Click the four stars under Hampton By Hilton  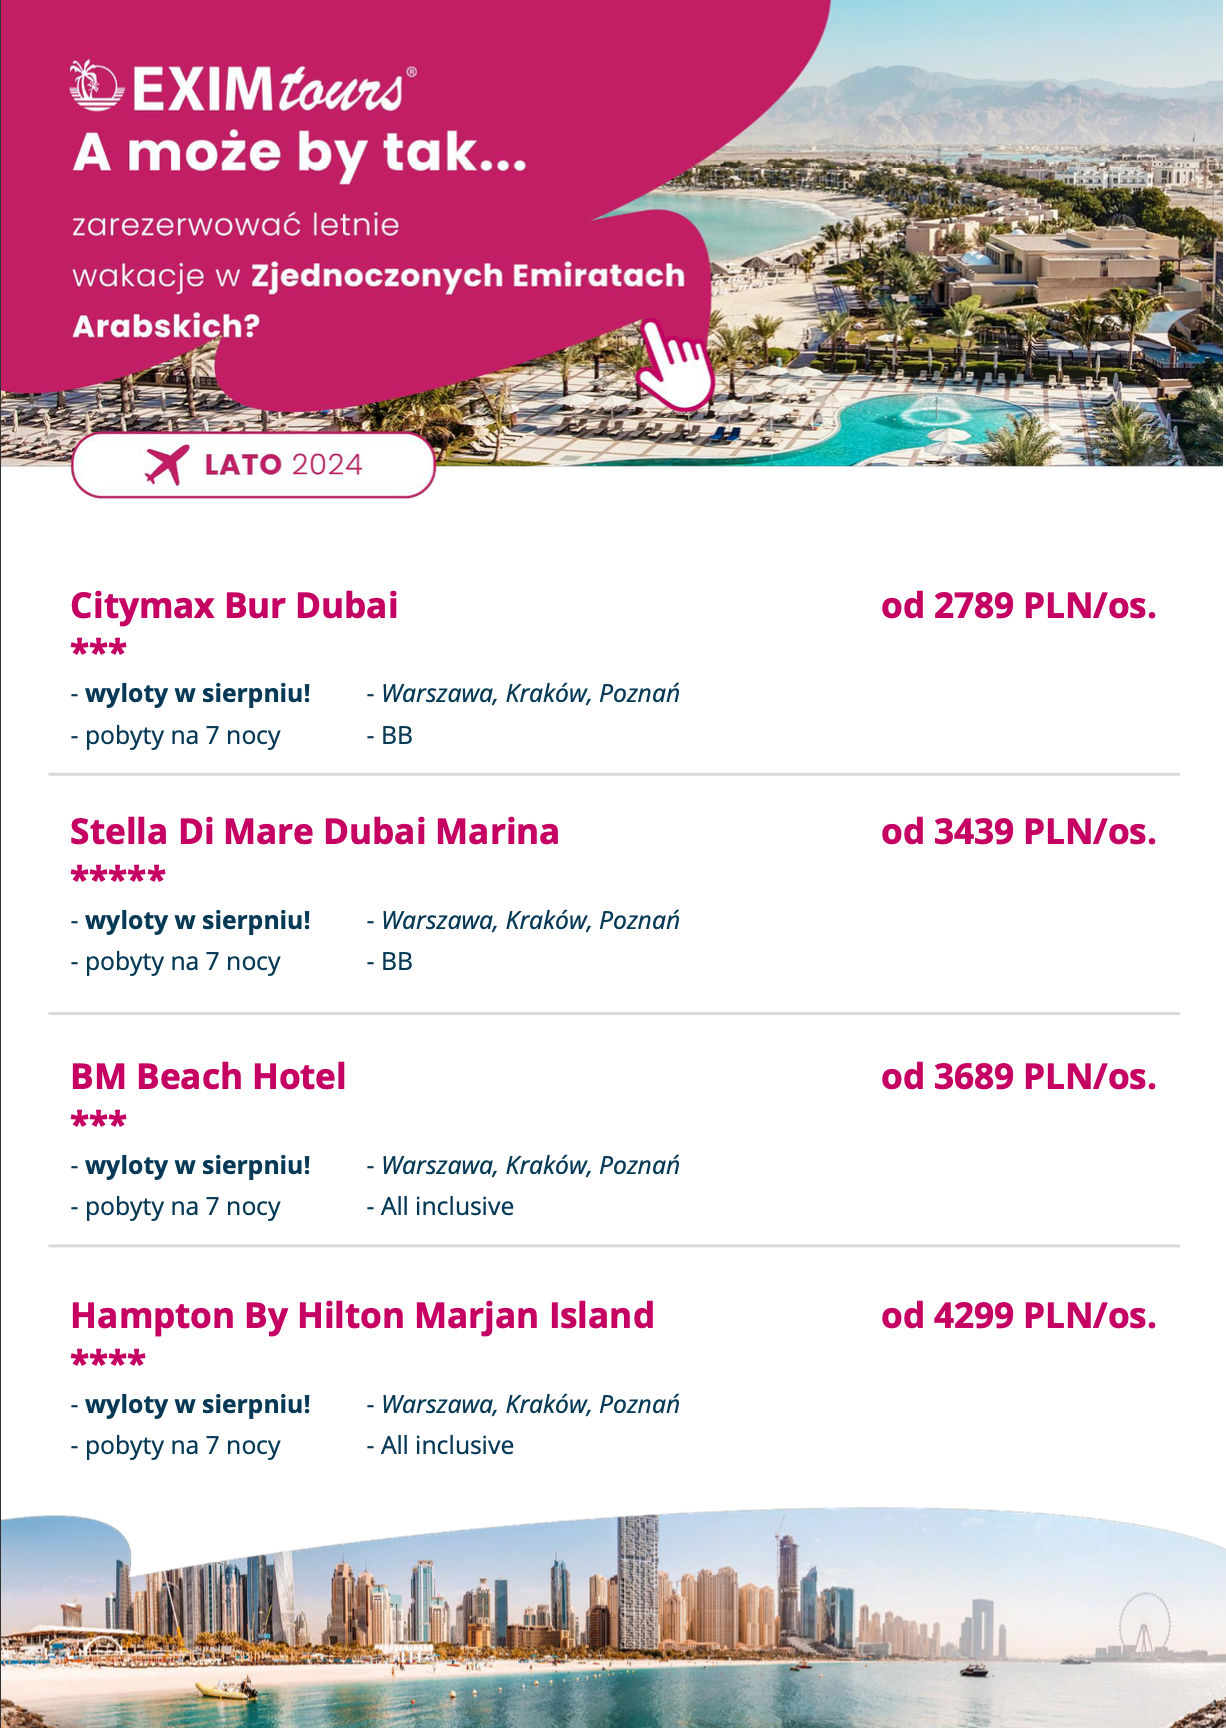[108, 1360]
